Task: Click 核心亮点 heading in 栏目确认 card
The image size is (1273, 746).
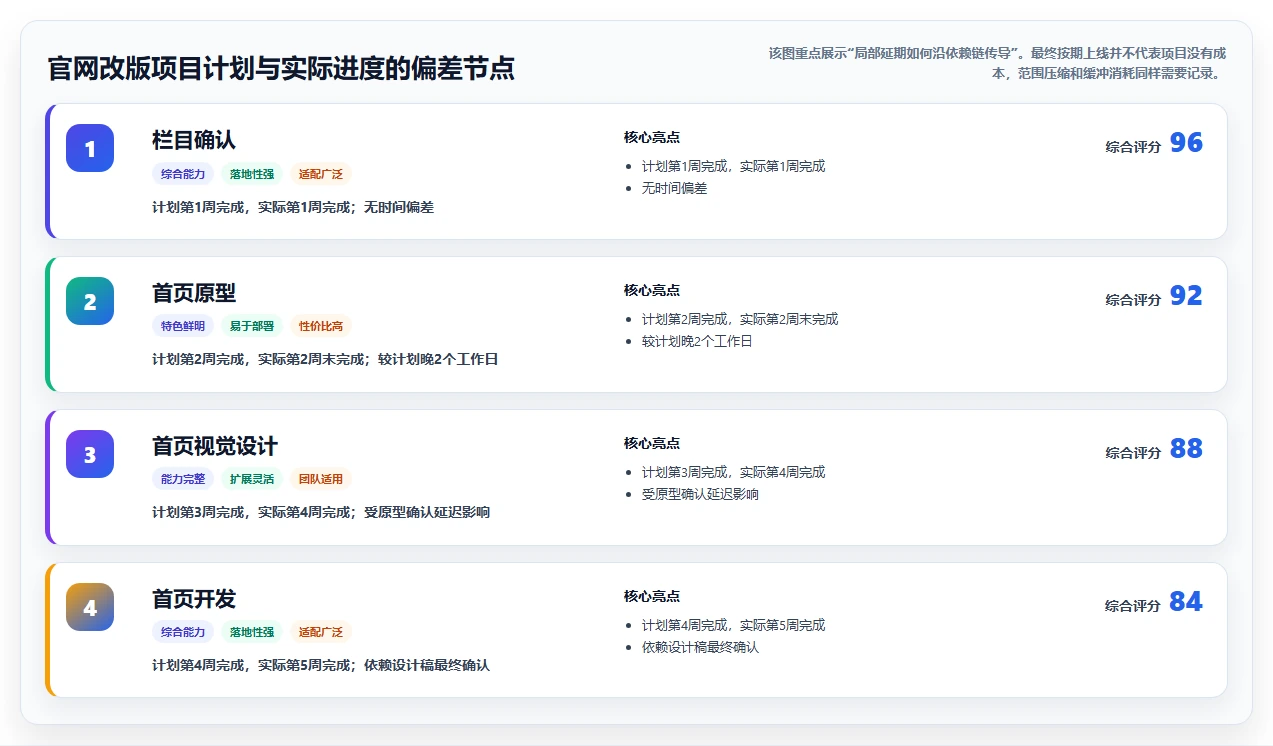Action: tap(652, 138)
